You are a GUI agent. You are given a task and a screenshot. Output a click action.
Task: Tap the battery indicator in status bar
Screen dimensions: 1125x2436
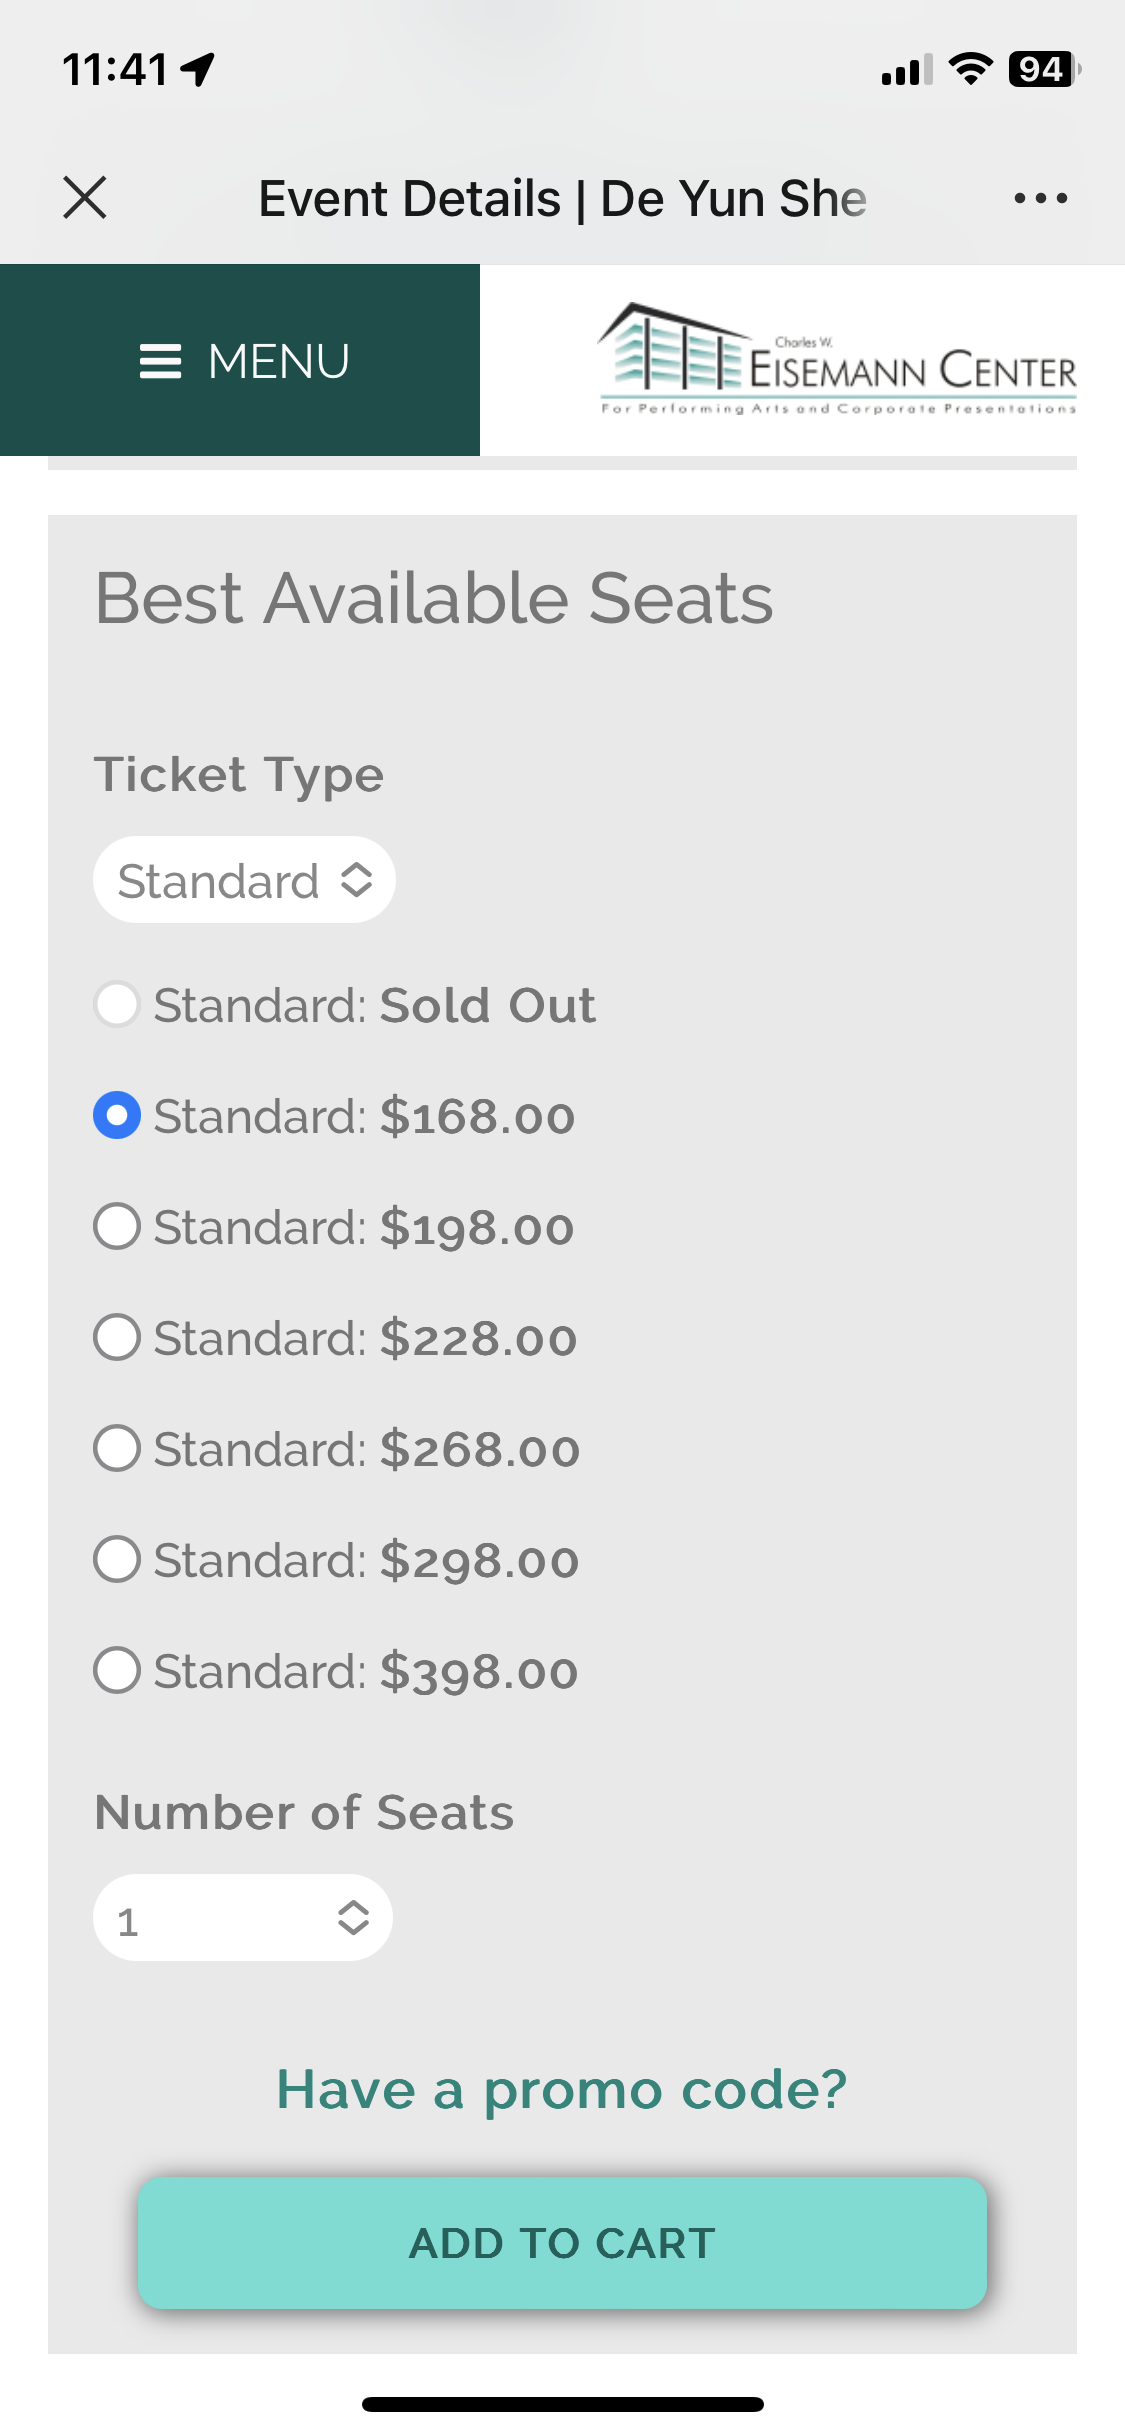(1043, 69)
